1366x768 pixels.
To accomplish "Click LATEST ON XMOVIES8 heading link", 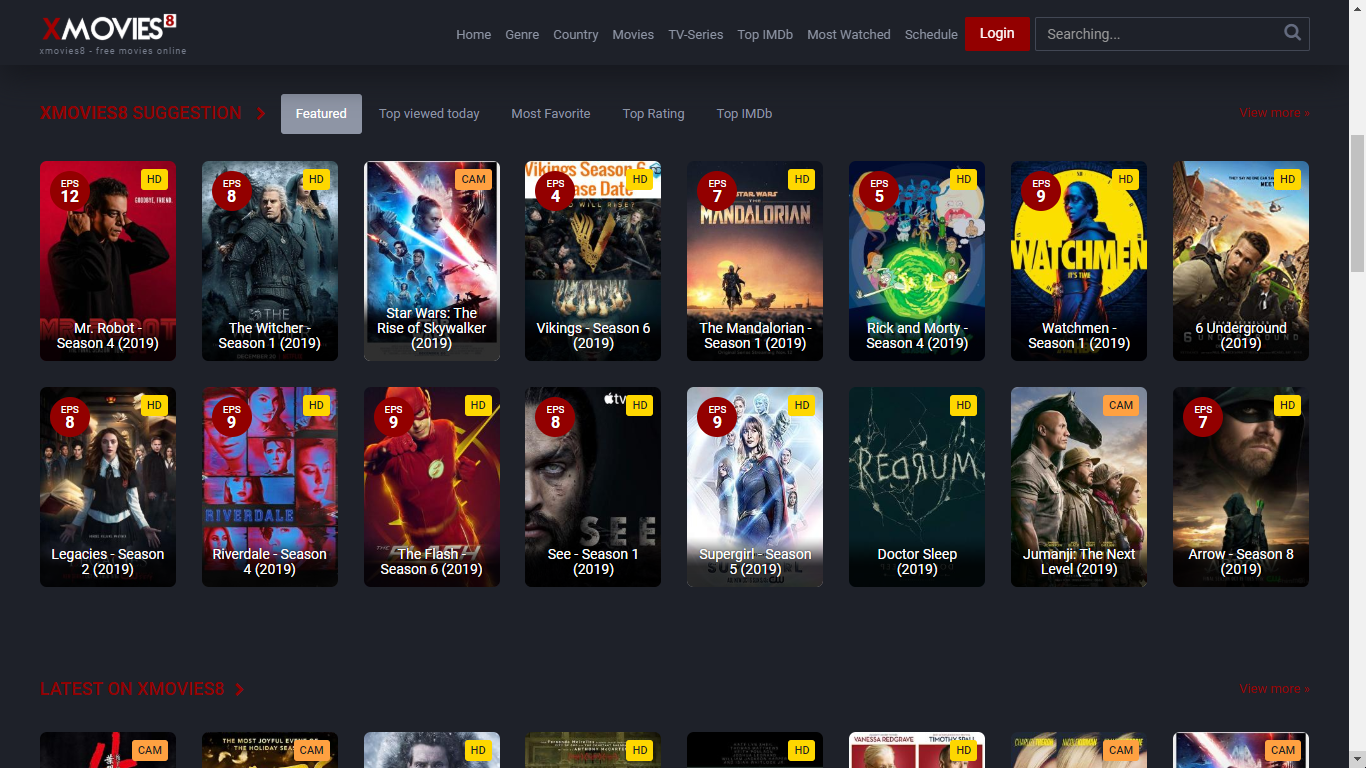I will [x=132, y=689].
